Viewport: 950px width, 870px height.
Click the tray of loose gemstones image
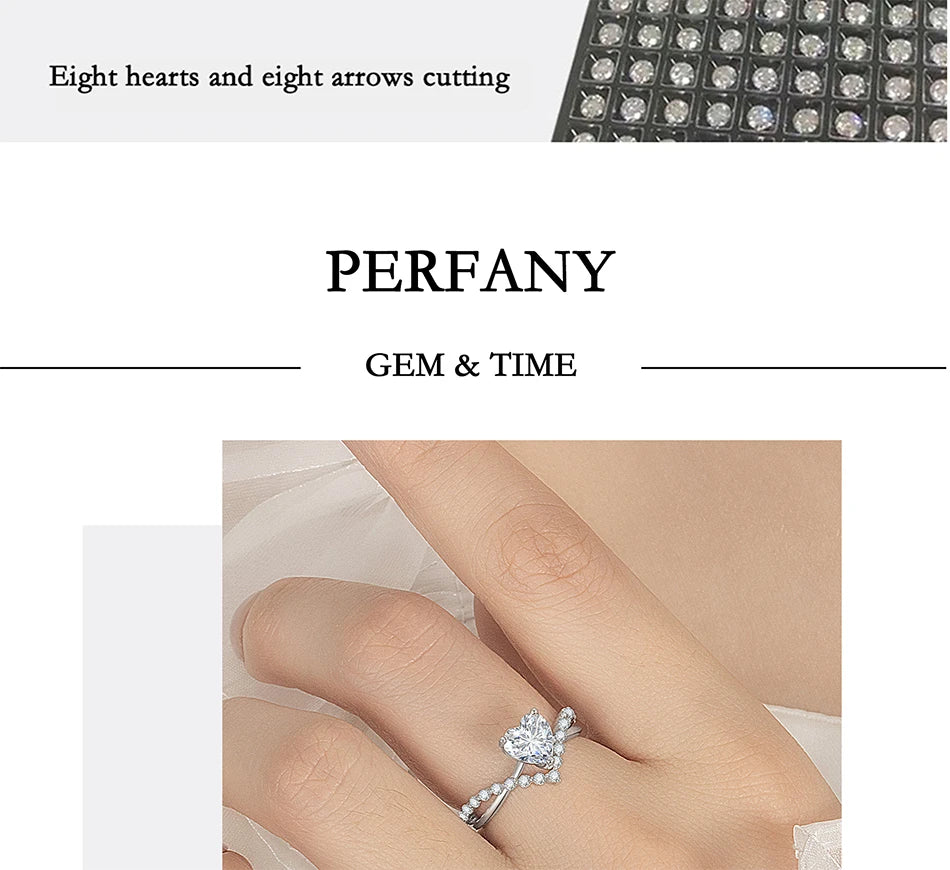pyautogui.click(x=749, y=71)
